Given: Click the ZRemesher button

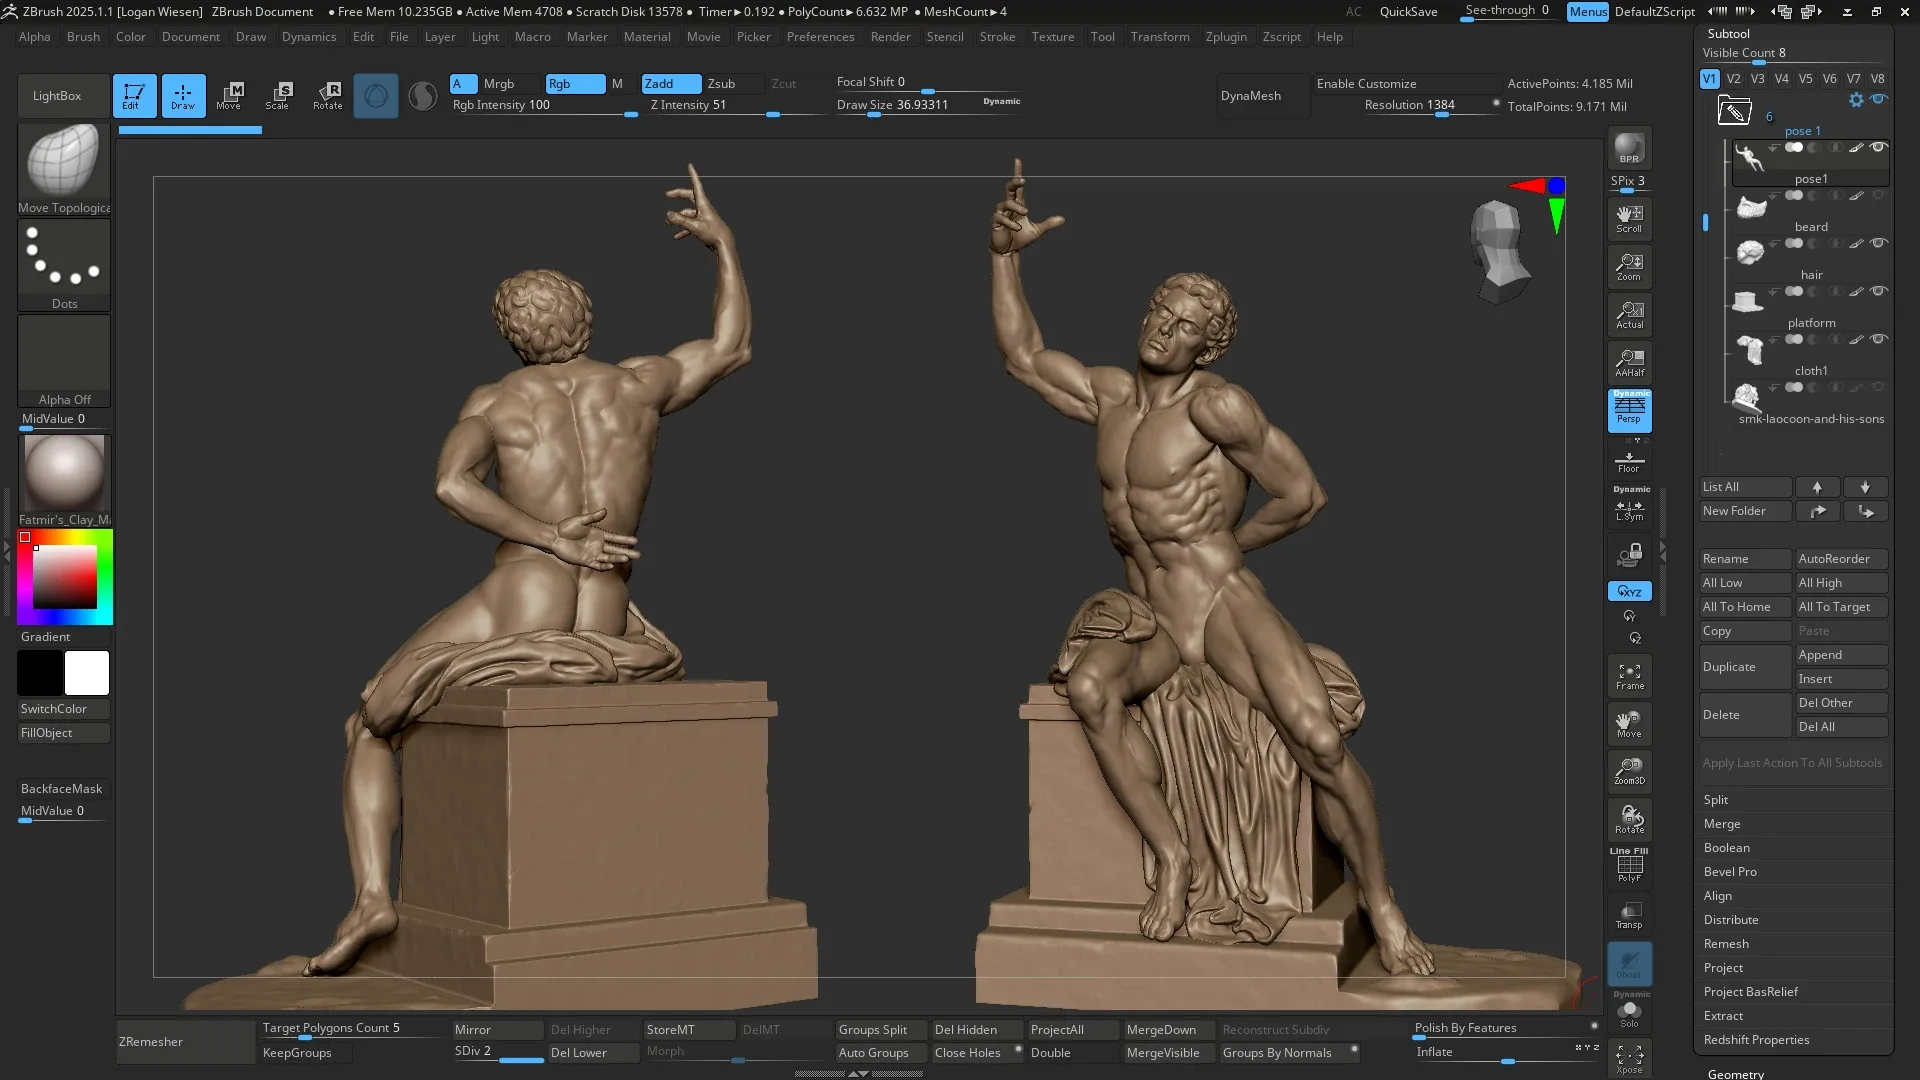Looking at the screenshot, I should (185, 1041).
